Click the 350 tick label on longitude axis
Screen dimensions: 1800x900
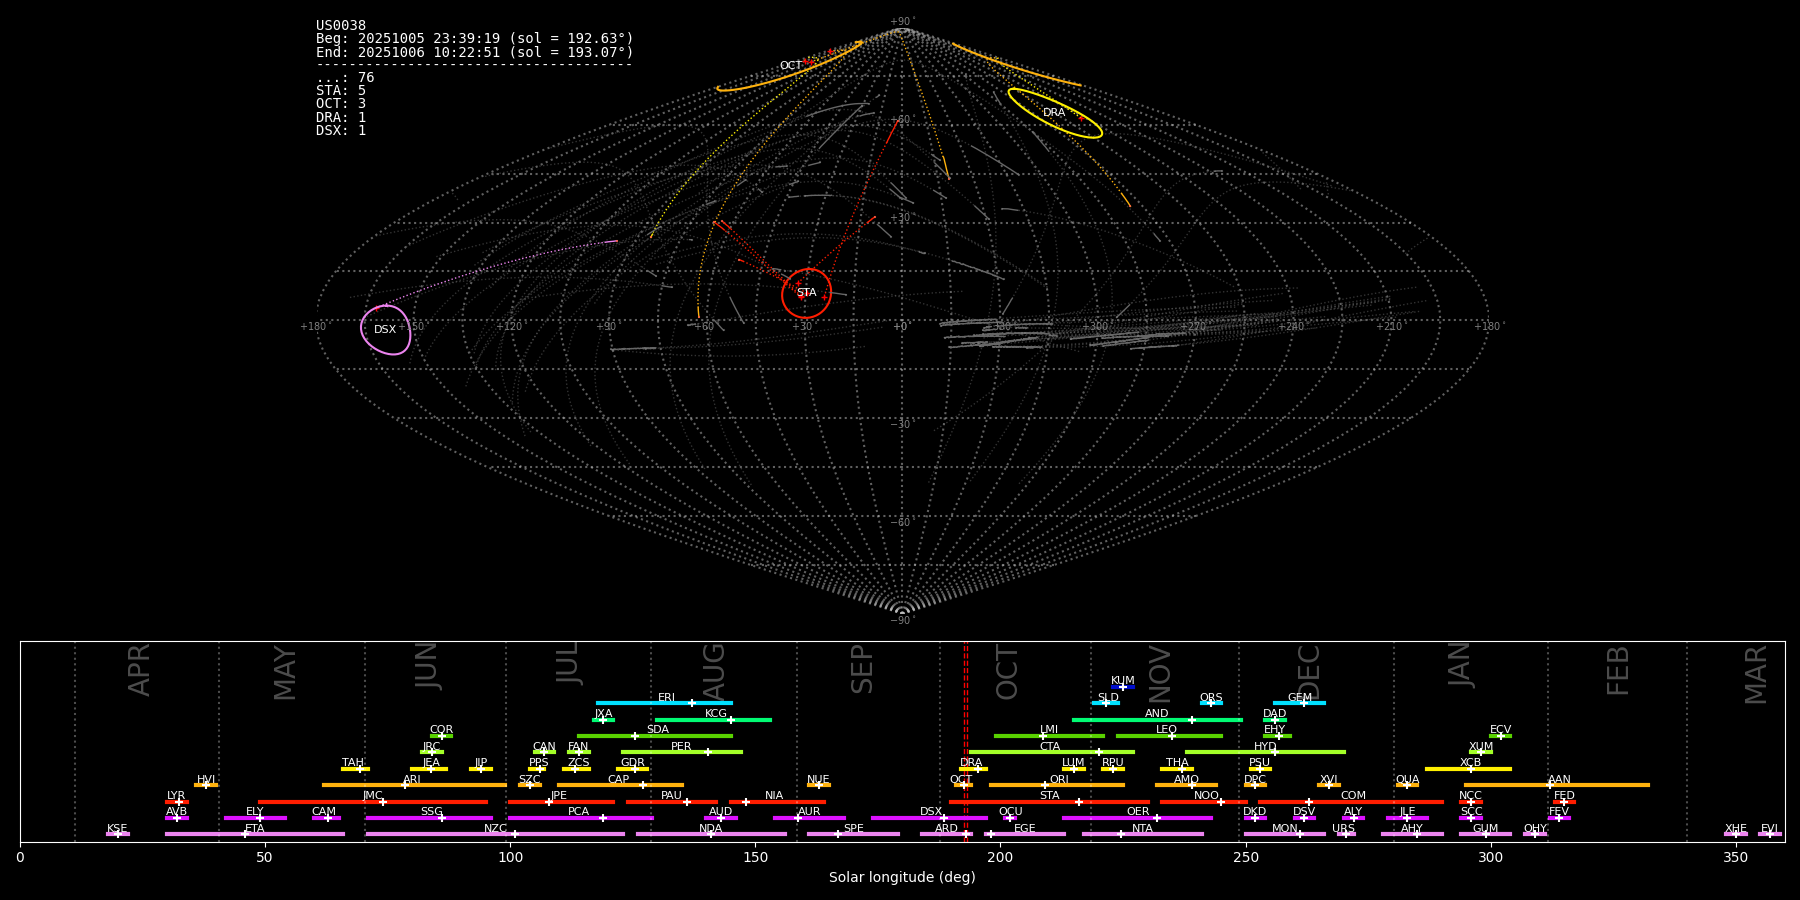pyautogui.click(x=1736, y=857)
